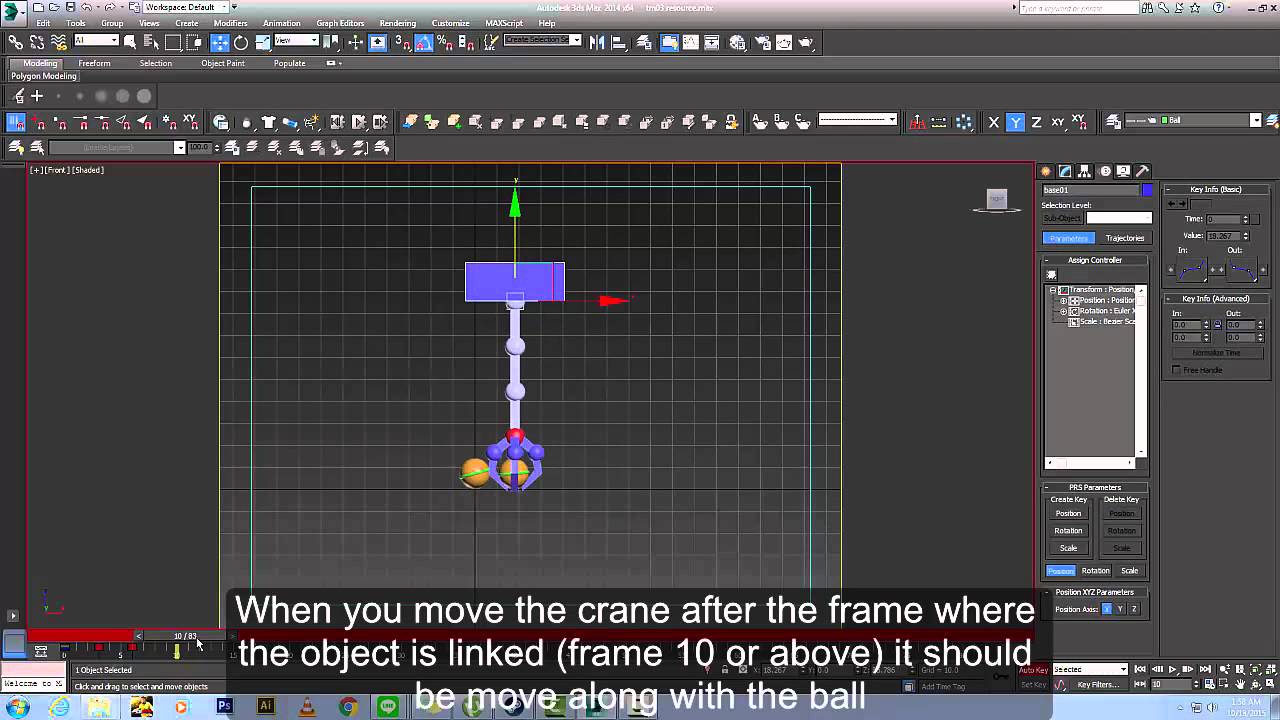Open the Animation menu
1280x720 pixels.
pos(281,23)
